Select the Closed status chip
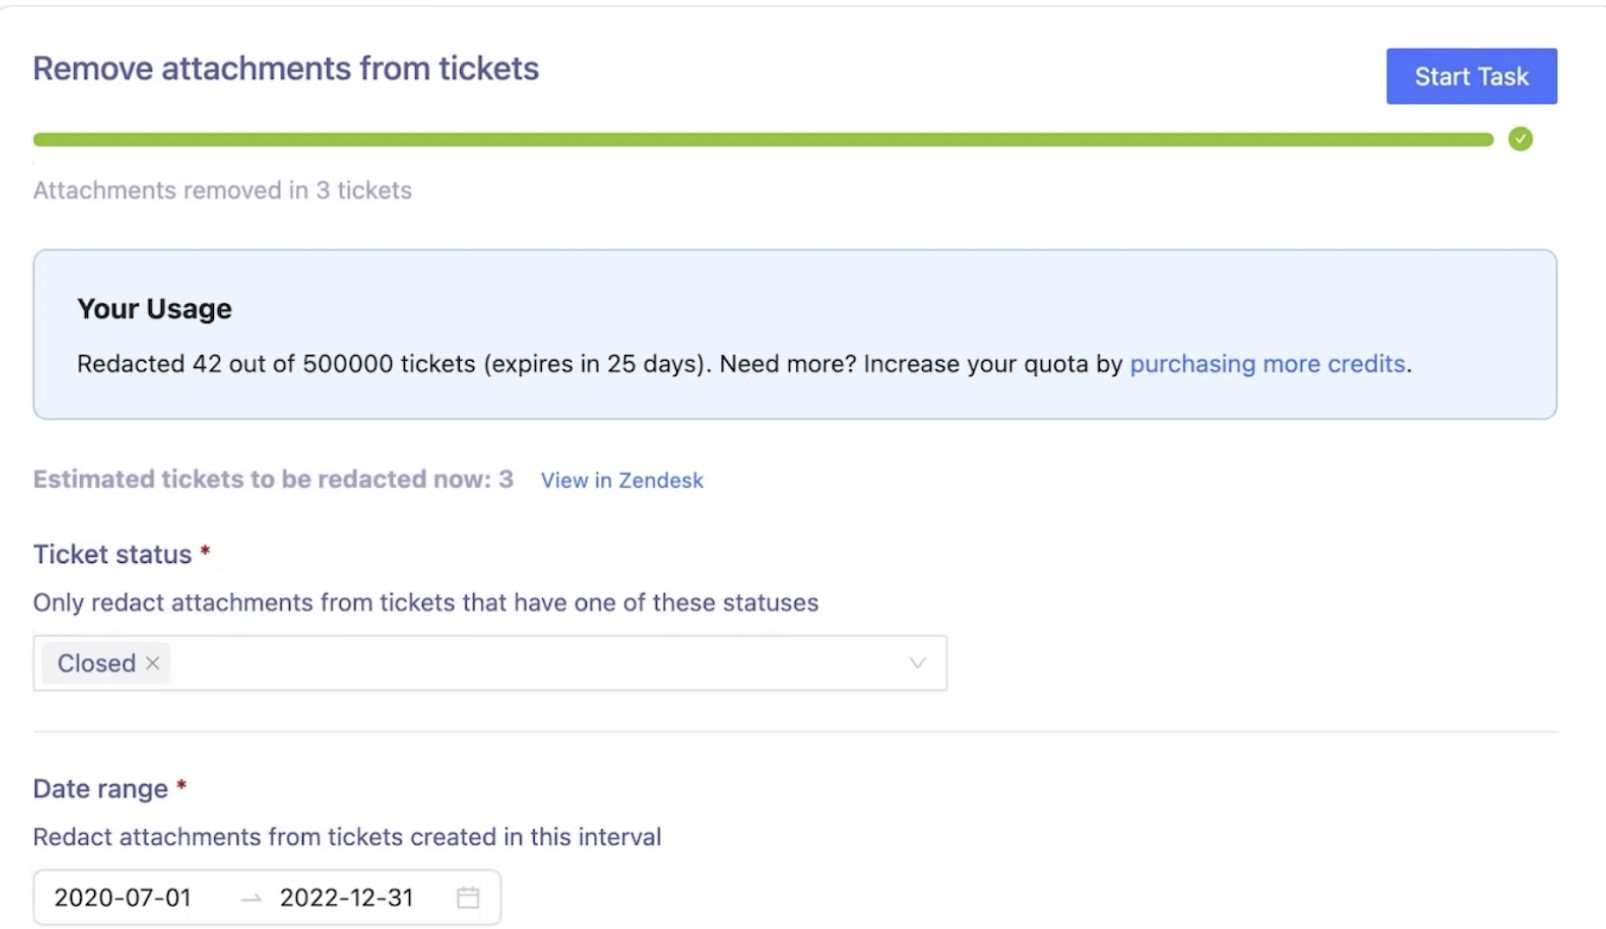Image resolution: width=1606 pixels, height=929 pixels. coord(96,663)
